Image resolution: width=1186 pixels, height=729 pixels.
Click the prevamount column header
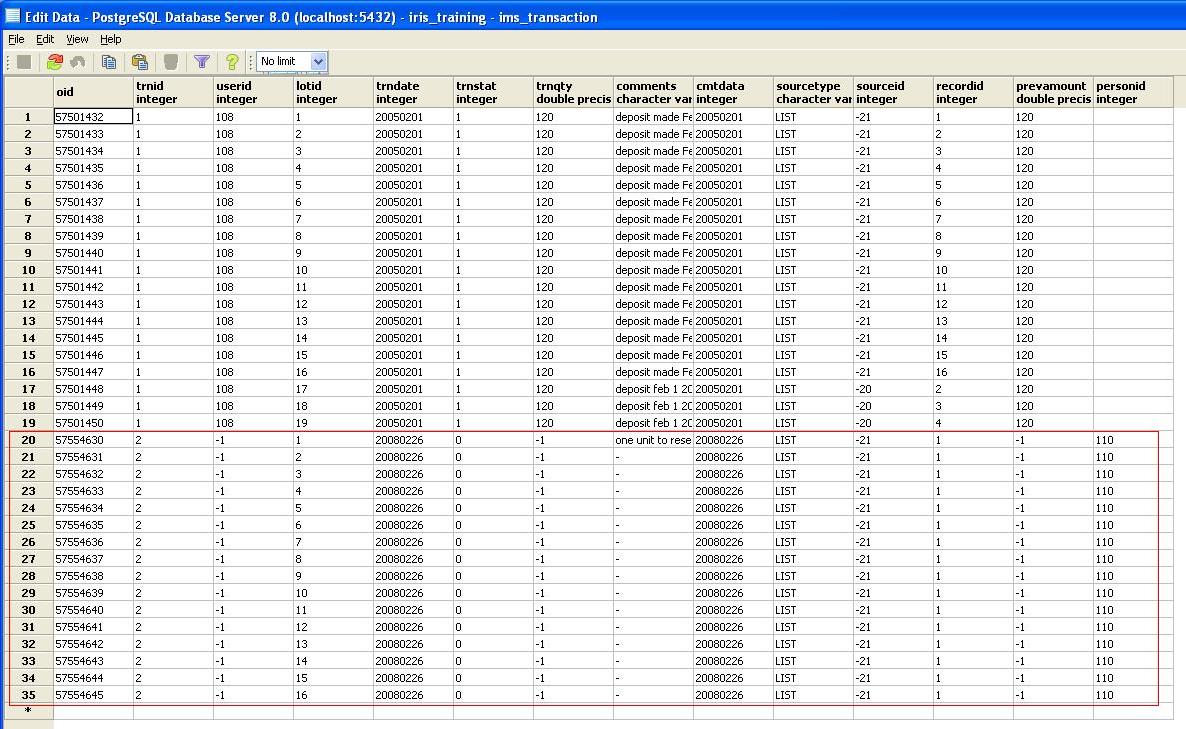pyautogui.click(x=1054, y=92)
